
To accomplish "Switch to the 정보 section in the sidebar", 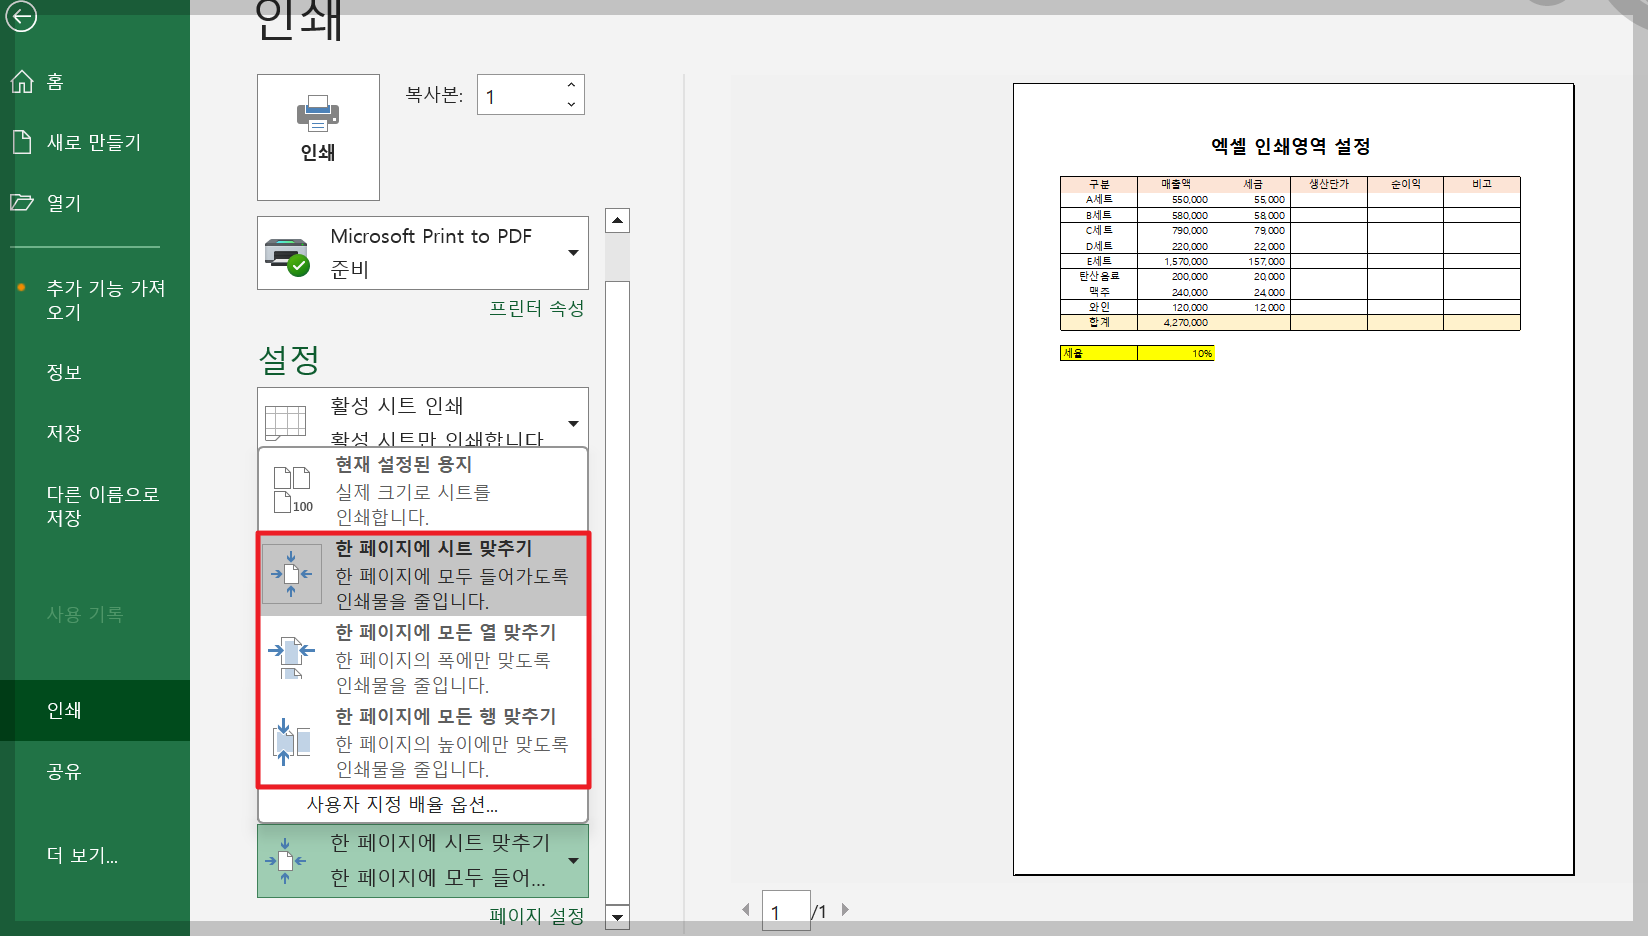I will pos(63,371).
